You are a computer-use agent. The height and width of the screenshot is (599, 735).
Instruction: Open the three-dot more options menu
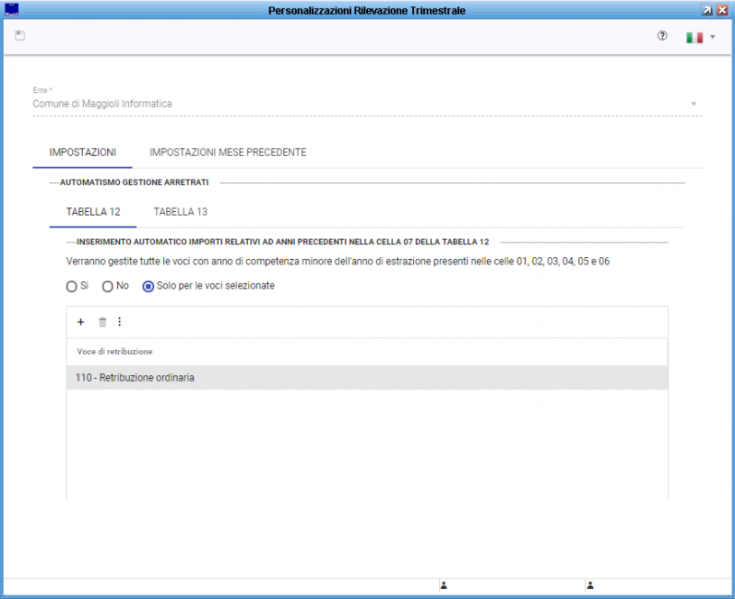(120, 322)
